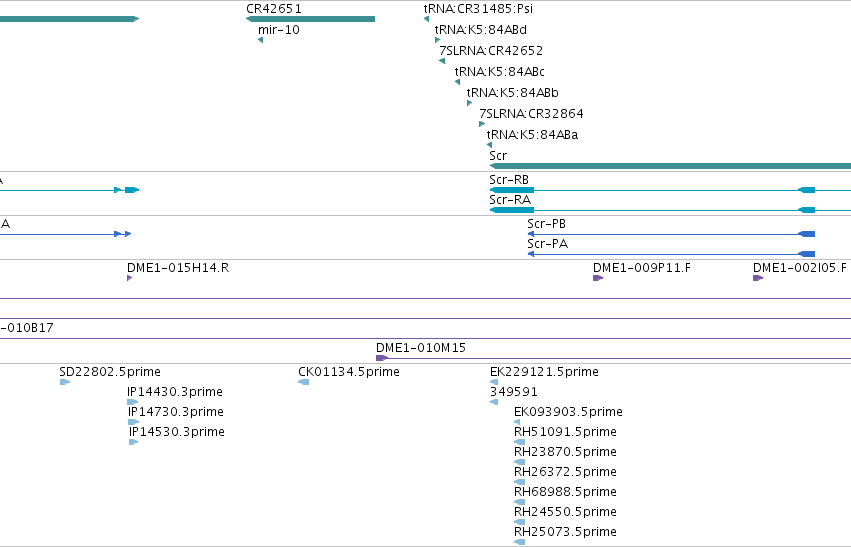Select the IP14430.3prime EST feature
The image size is (851, 547).
[132, 402]
